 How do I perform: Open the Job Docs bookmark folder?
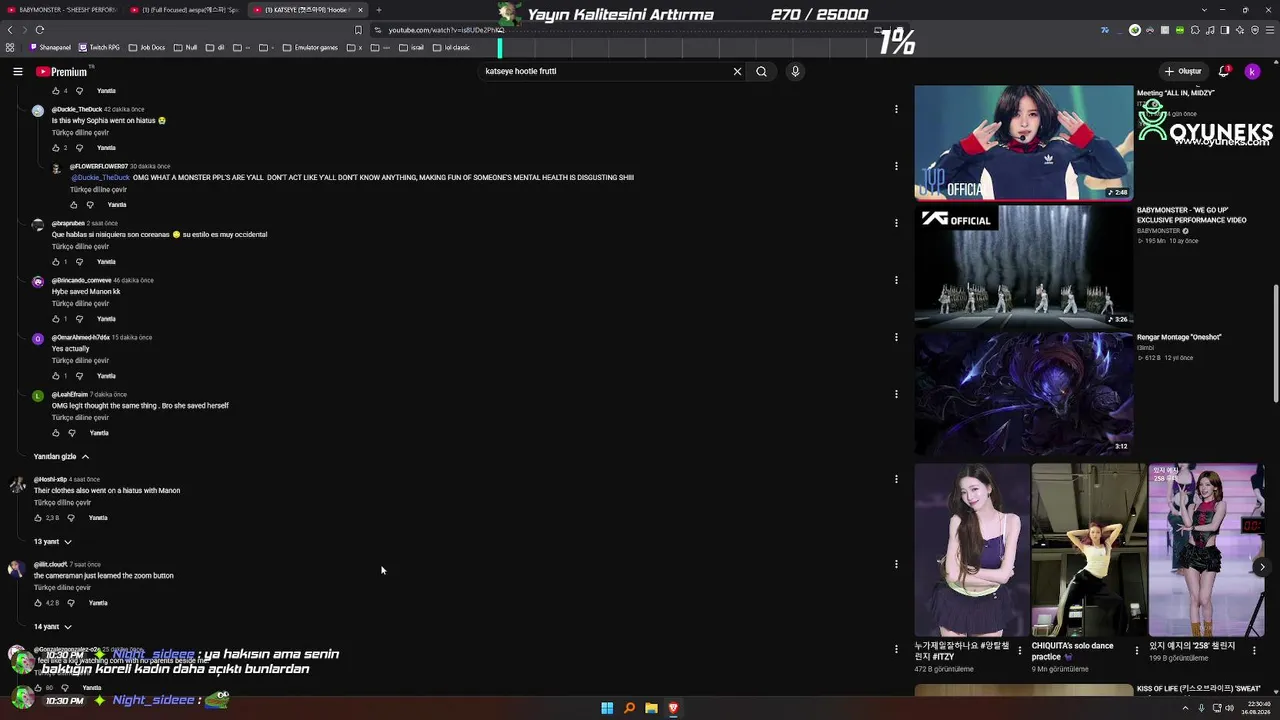[x=146, y=48]
